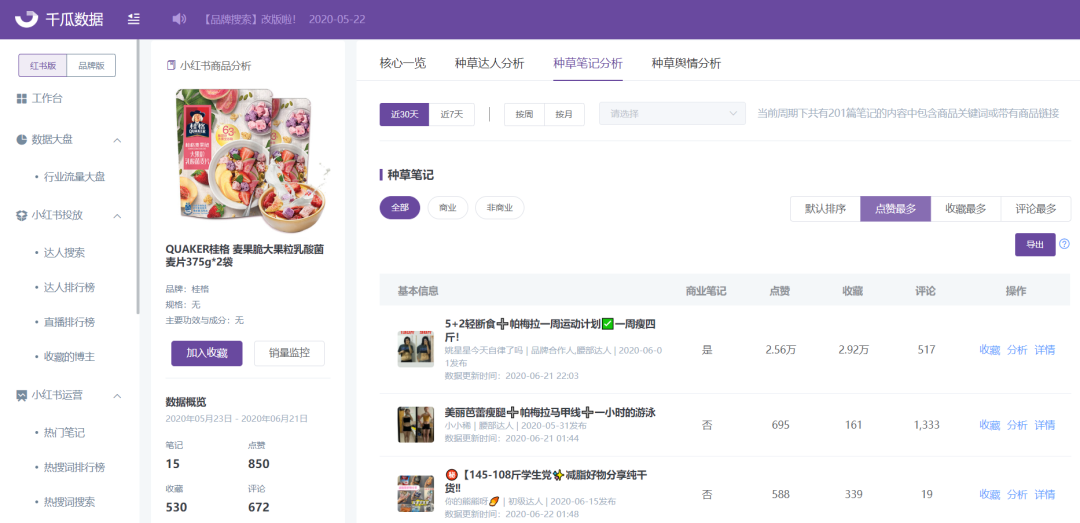Click the sidebar vertical scrollbar
The image size is (1080, 523).
[x=138, y=176]
